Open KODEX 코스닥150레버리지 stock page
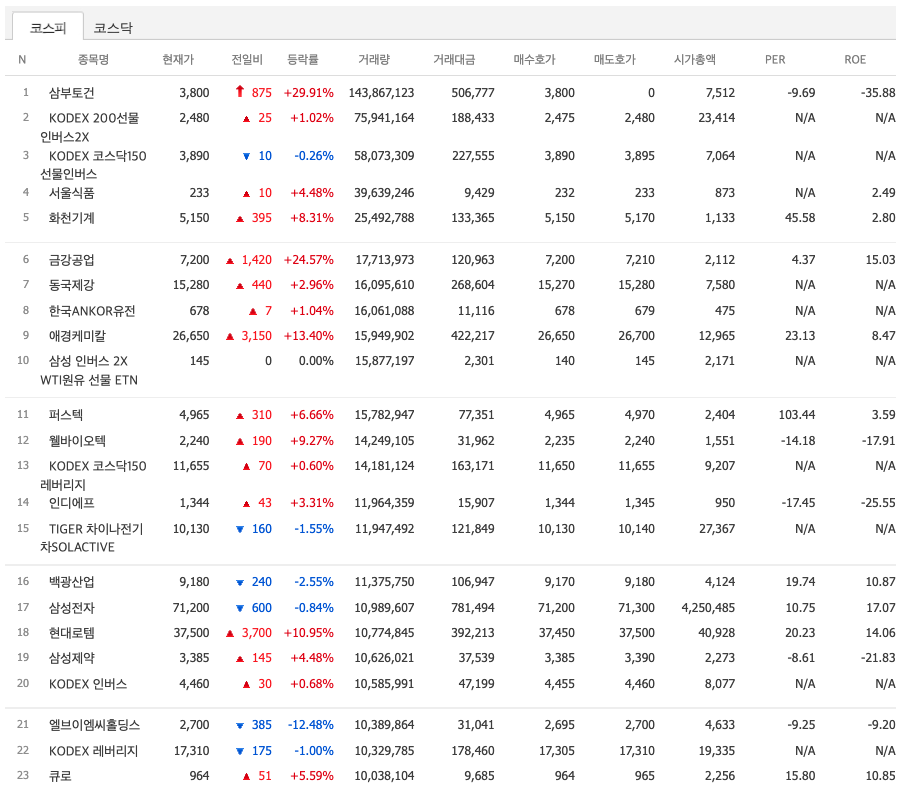The width and height of the screenshot is (910, 788). [93, 475]
